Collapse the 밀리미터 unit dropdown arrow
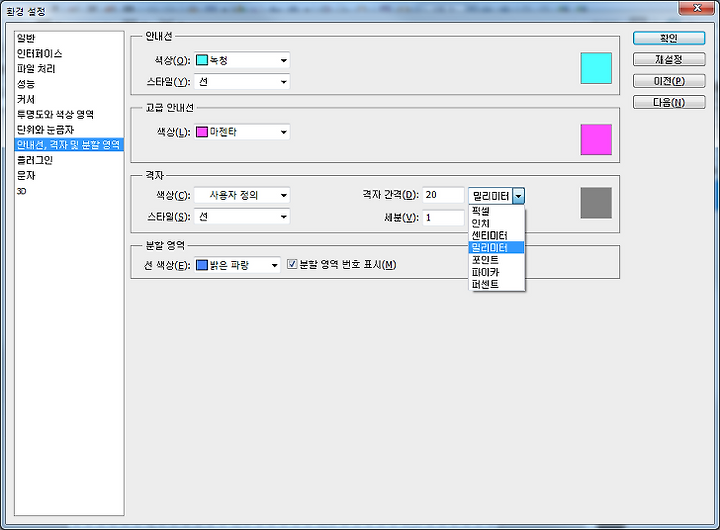Viewport: 720px width, 530px height. pyautogui.click(x=518, y=196)
